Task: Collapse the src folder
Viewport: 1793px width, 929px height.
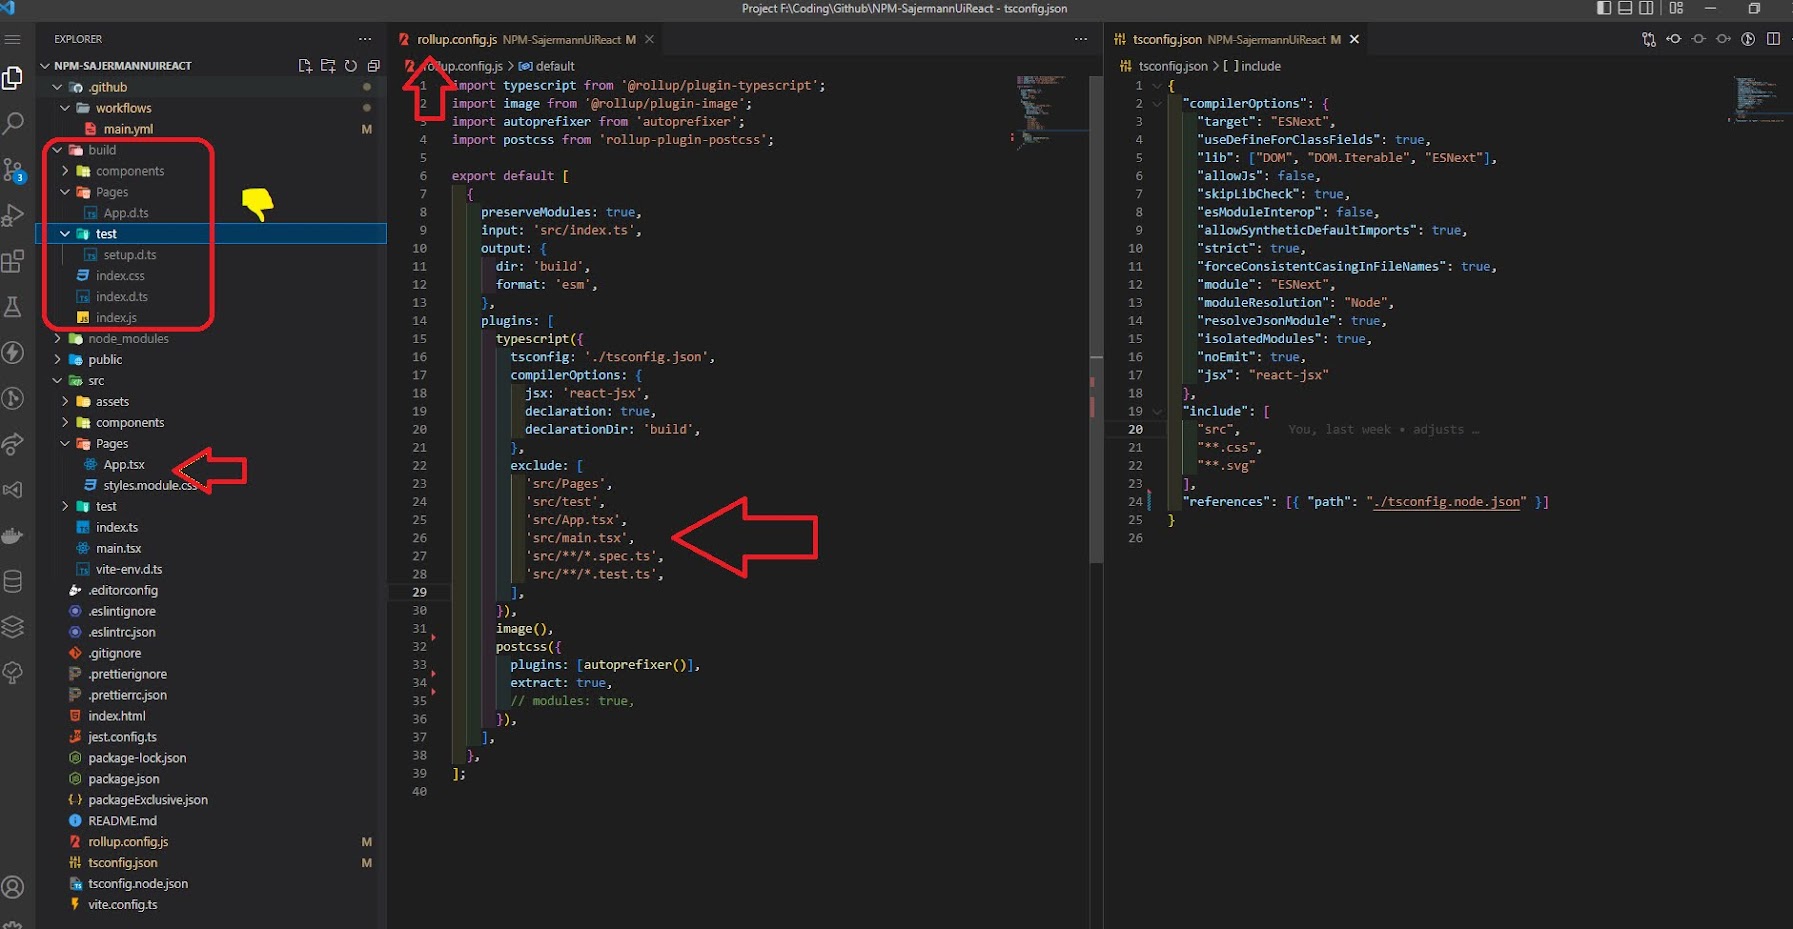Action: tap(58, 381)
